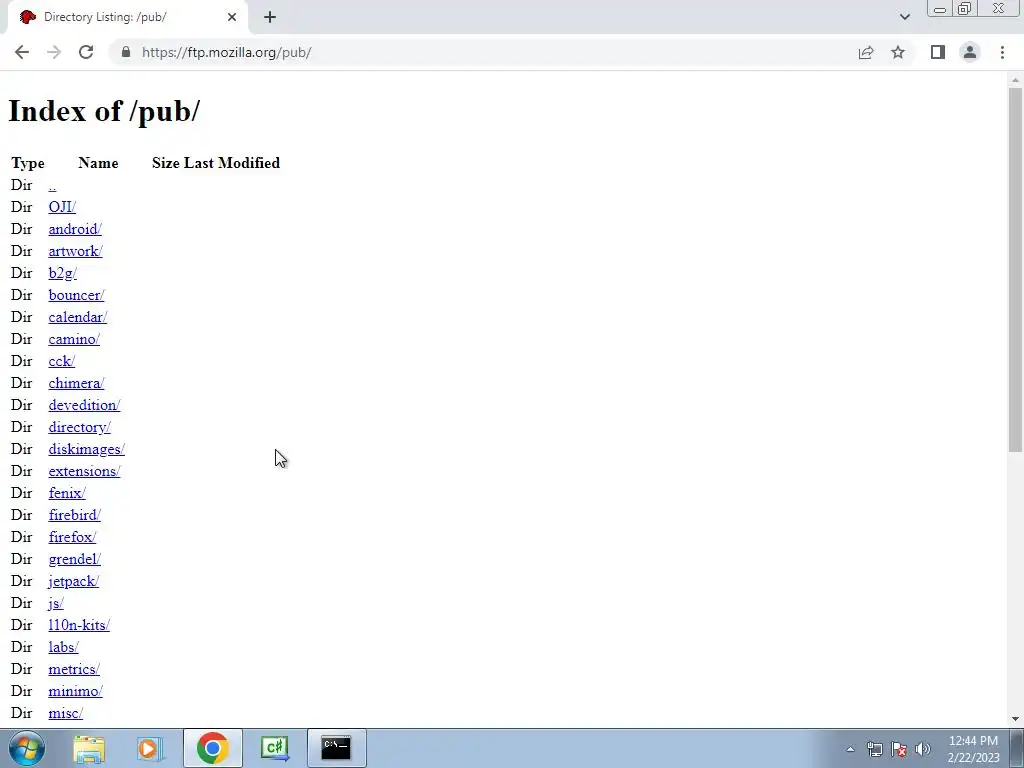Open the android/ directory
The image size is (1024, 768).
click(x=75, y=229)
